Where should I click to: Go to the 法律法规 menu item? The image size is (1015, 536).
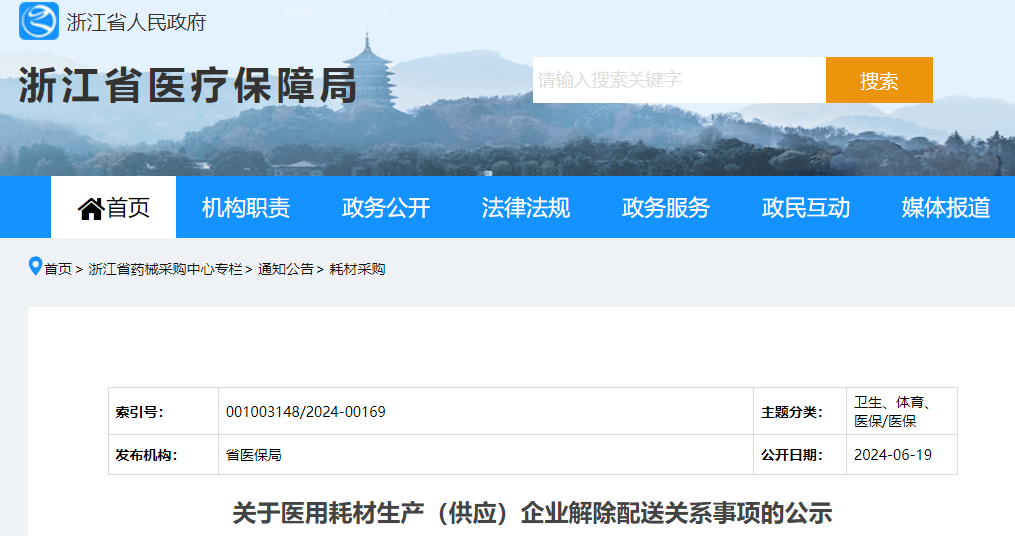pyautogui.click(x=526, y=208)
